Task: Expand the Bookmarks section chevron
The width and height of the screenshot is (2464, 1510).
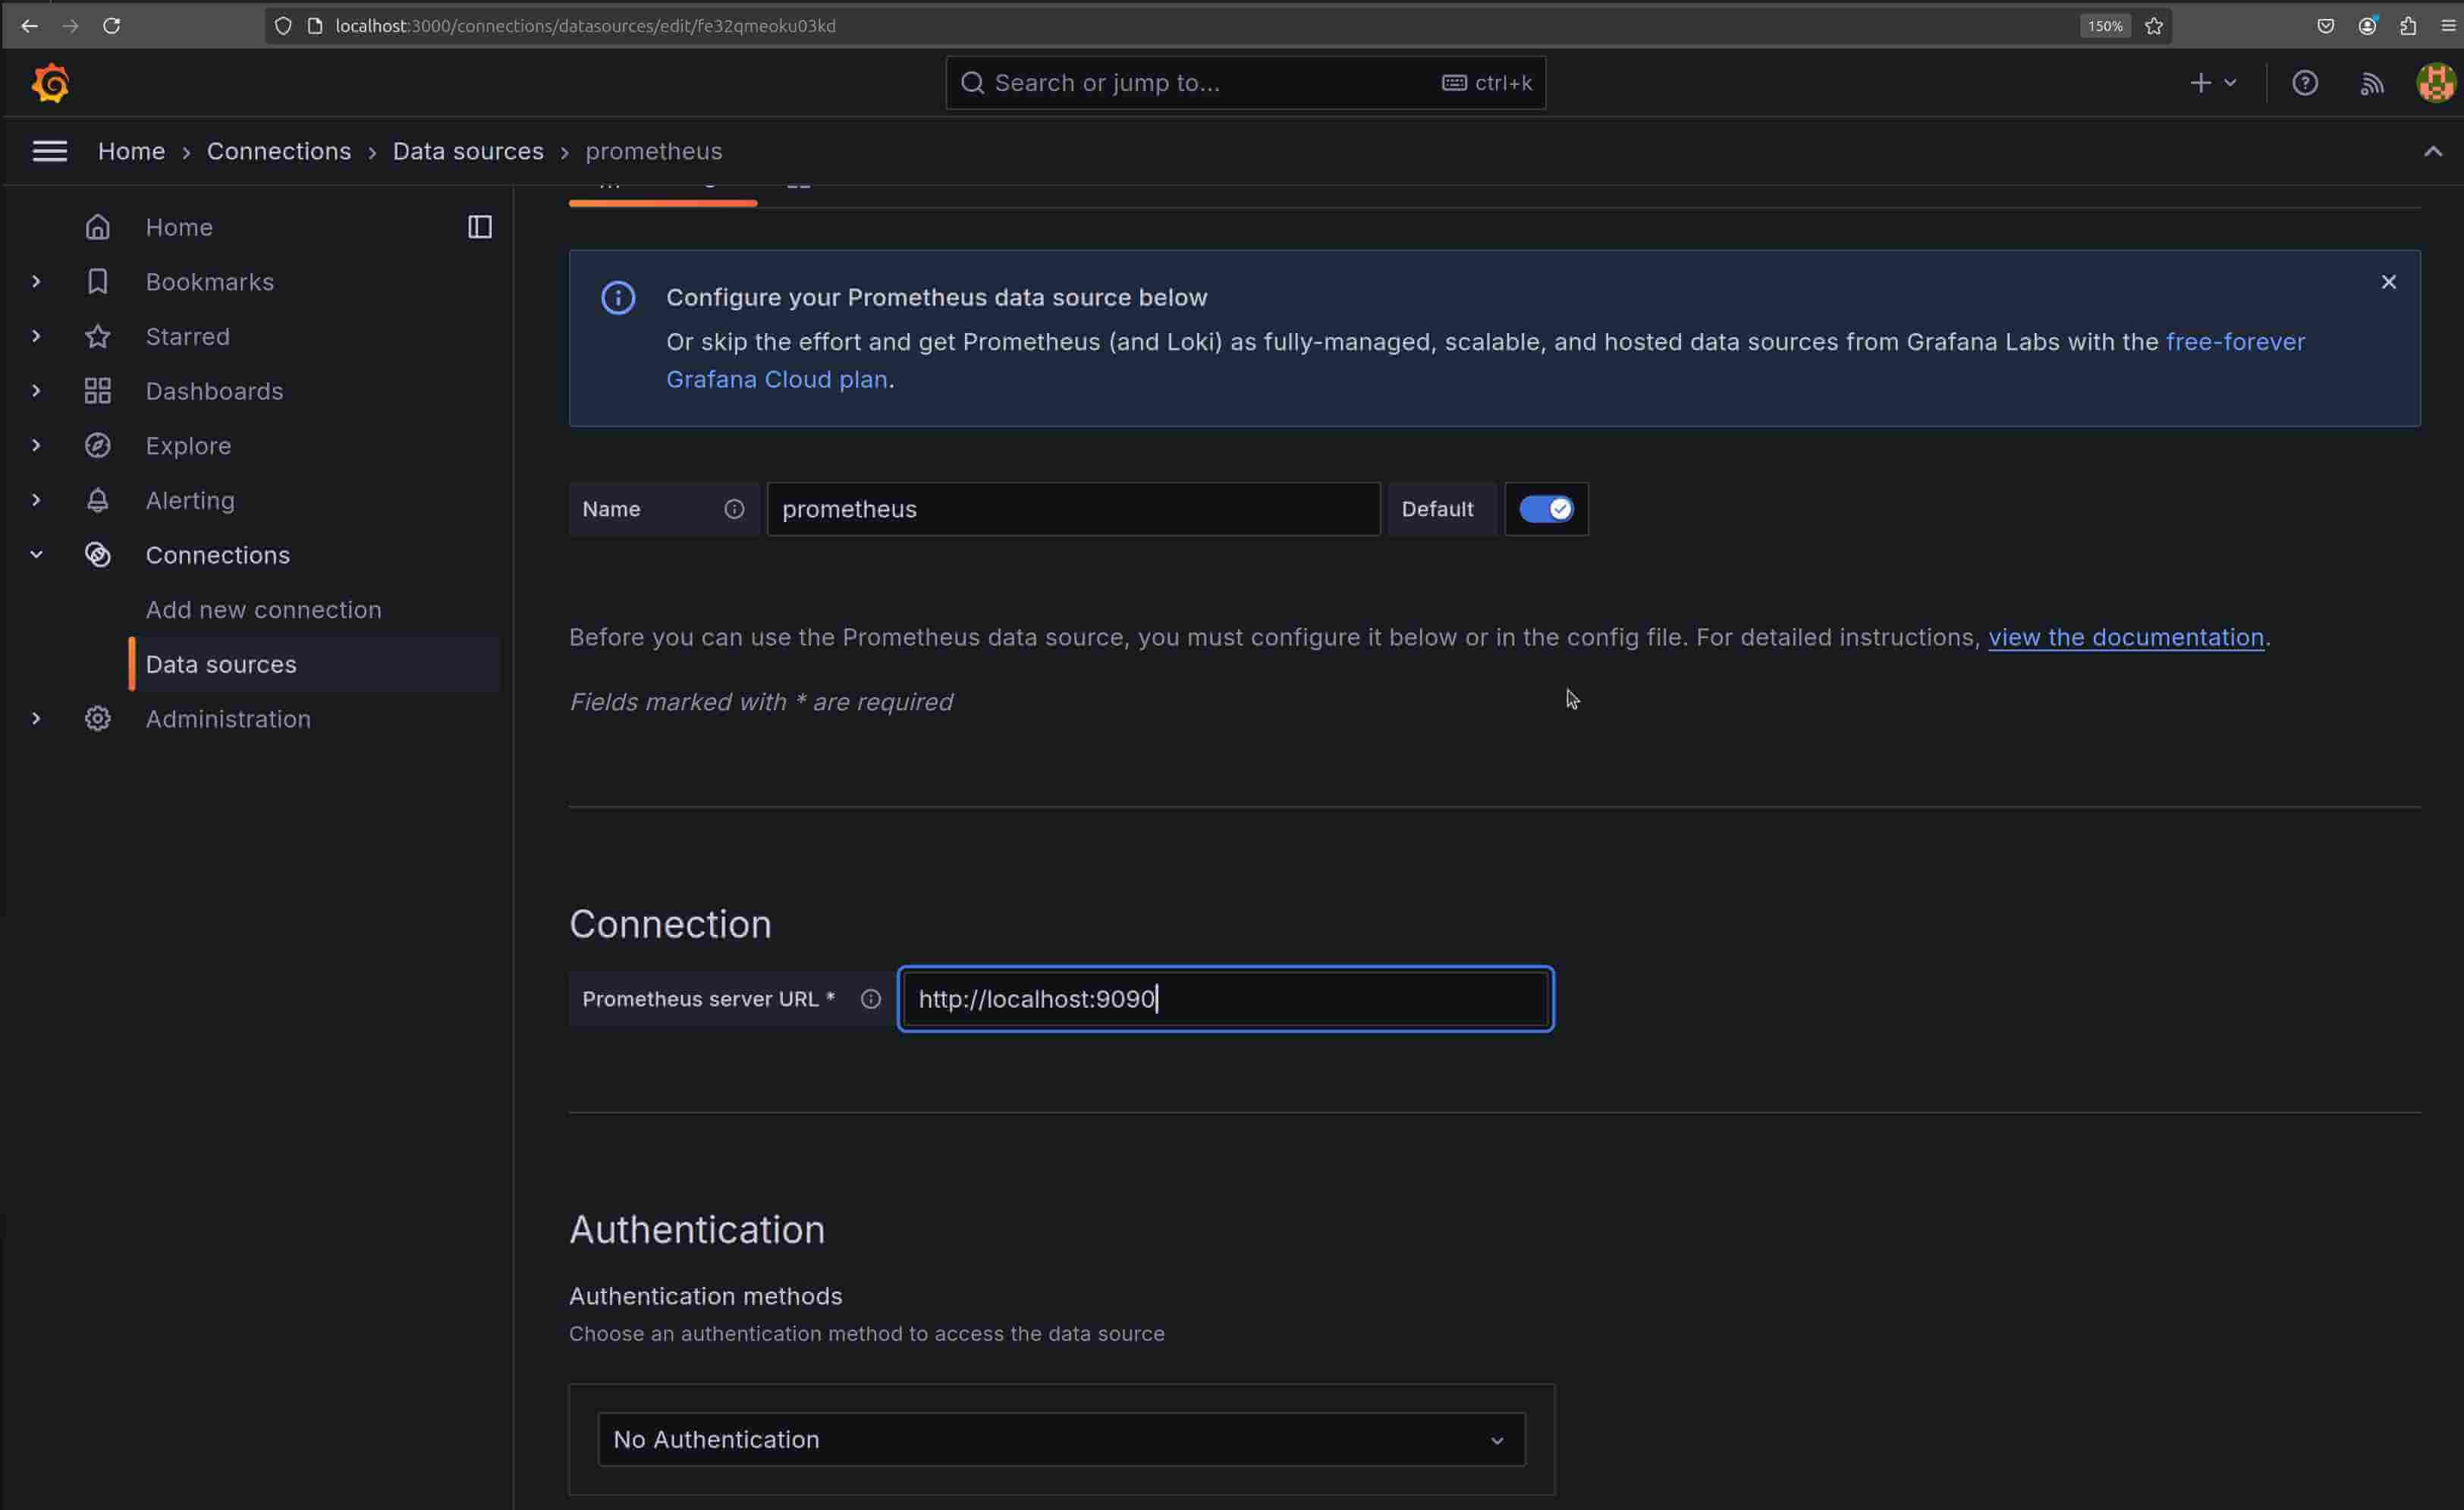Action: coord(36,281)
